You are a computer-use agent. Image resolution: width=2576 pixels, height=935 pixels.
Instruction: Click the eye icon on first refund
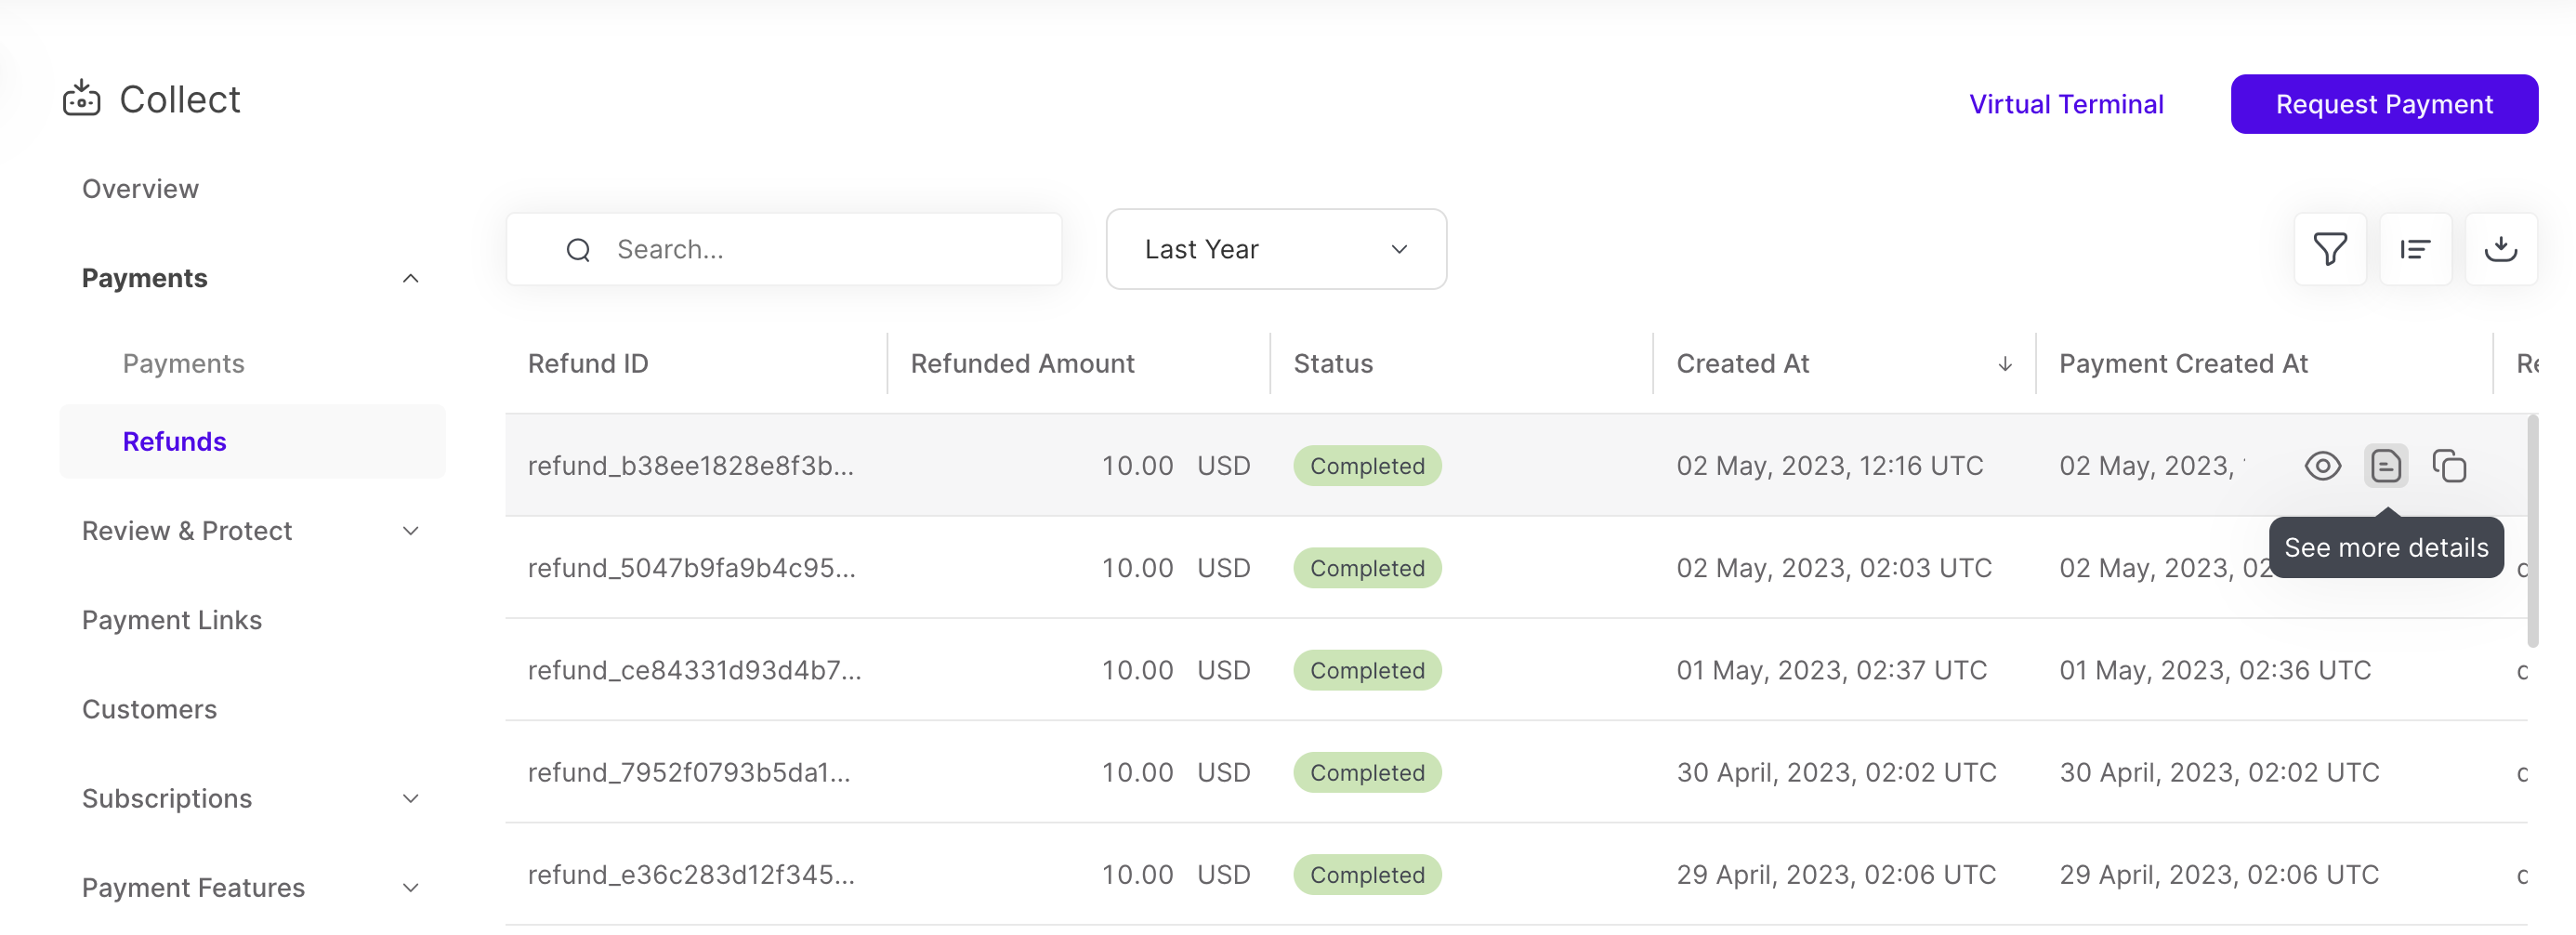click(2322, 466)
